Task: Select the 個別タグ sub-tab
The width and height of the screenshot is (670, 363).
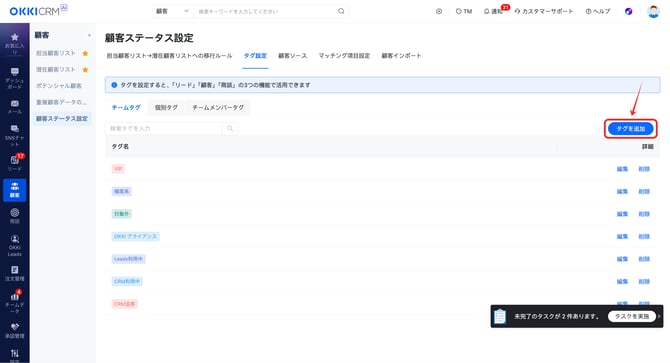Action: pyautogui.click(x=166, y=108)
